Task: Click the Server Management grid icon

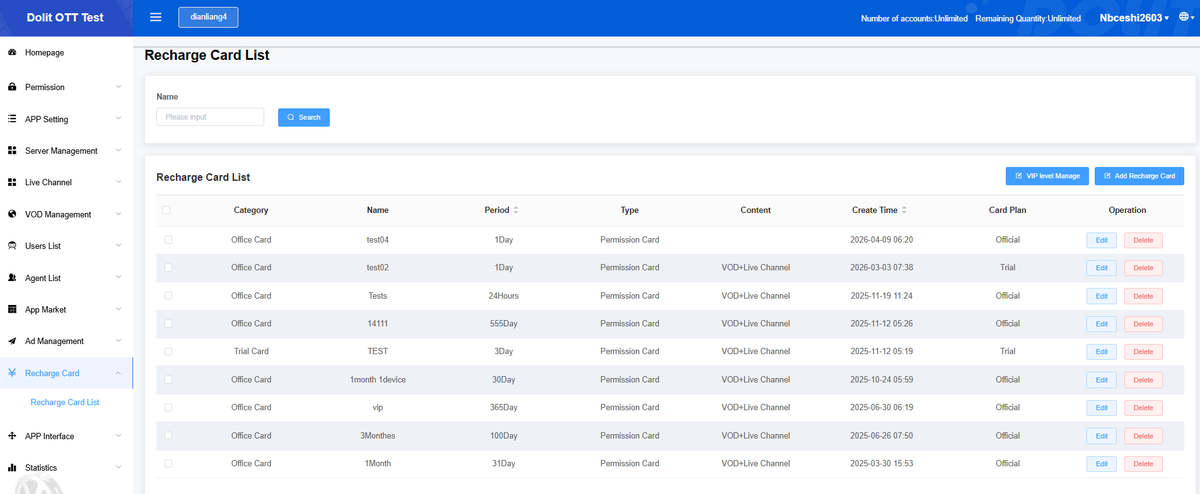Action: pyautogui.click(x=12, y=151)
